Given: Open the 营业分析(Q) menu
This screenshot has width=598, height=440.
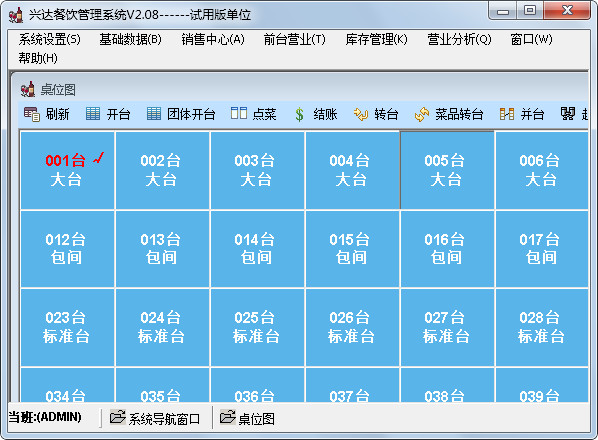Looking at the screenshot, I should click(459, 39).
